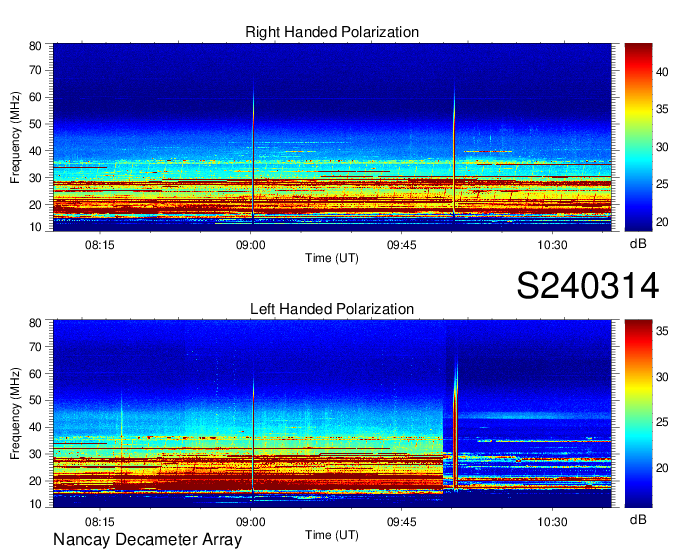The height and width of the screenshot is (552, 680).
Task: Click the 80 MHz tick on the right-handed plot
Action: 36,46
